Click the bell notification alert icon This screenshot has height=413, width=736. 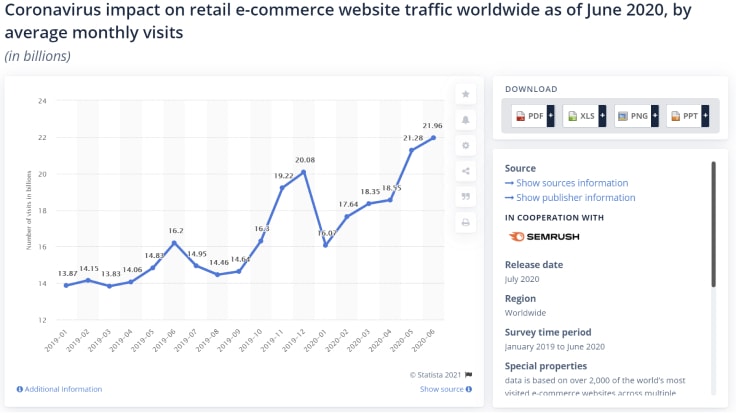[x=465, y=120]
